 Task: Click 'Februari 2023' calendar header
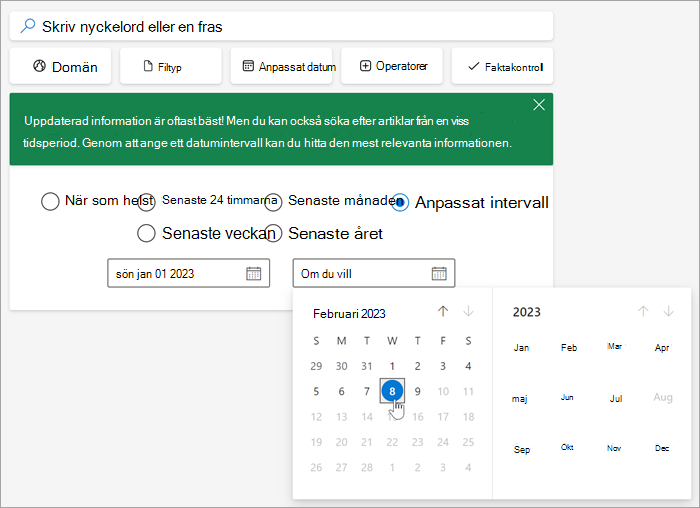349,314
